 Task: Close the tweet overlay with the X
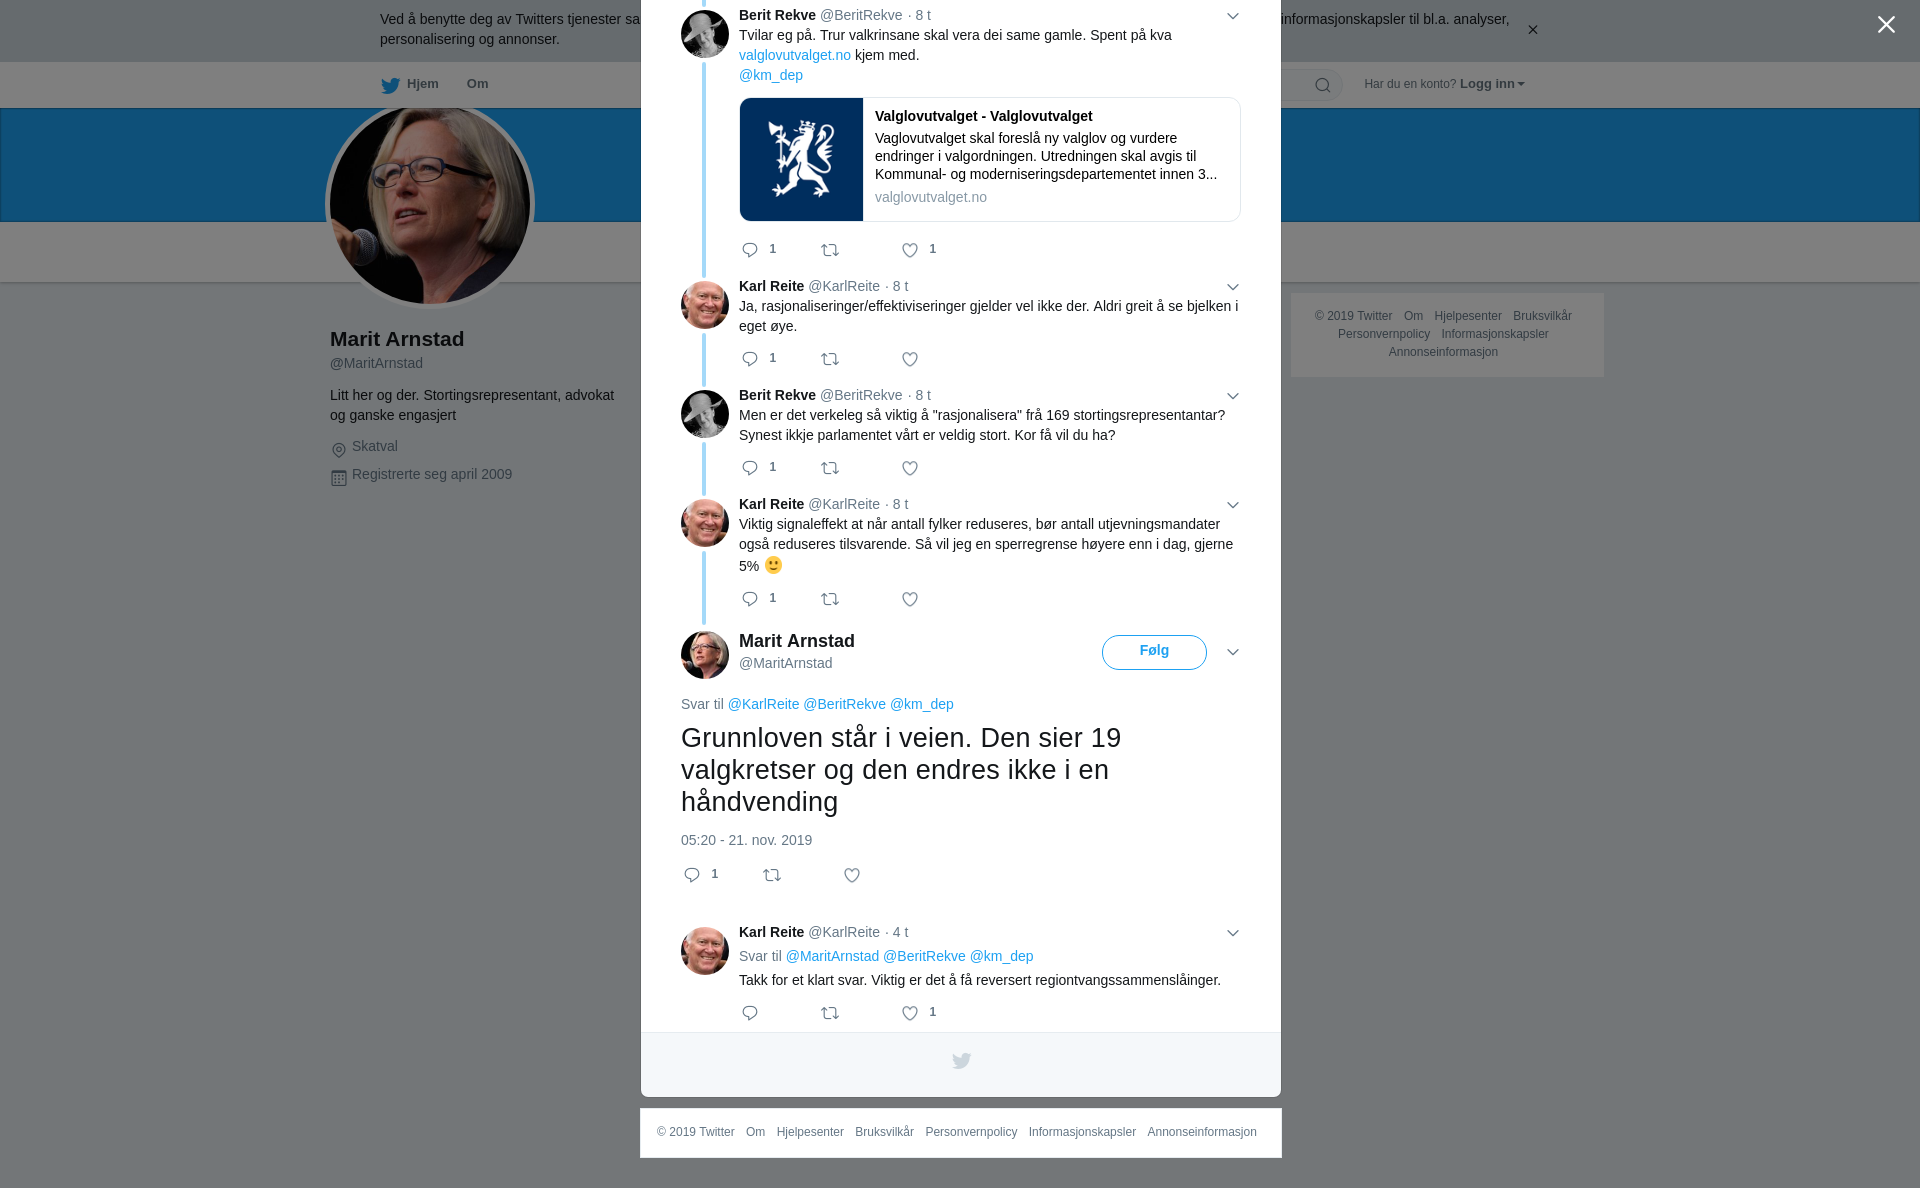coord(1886,25)
